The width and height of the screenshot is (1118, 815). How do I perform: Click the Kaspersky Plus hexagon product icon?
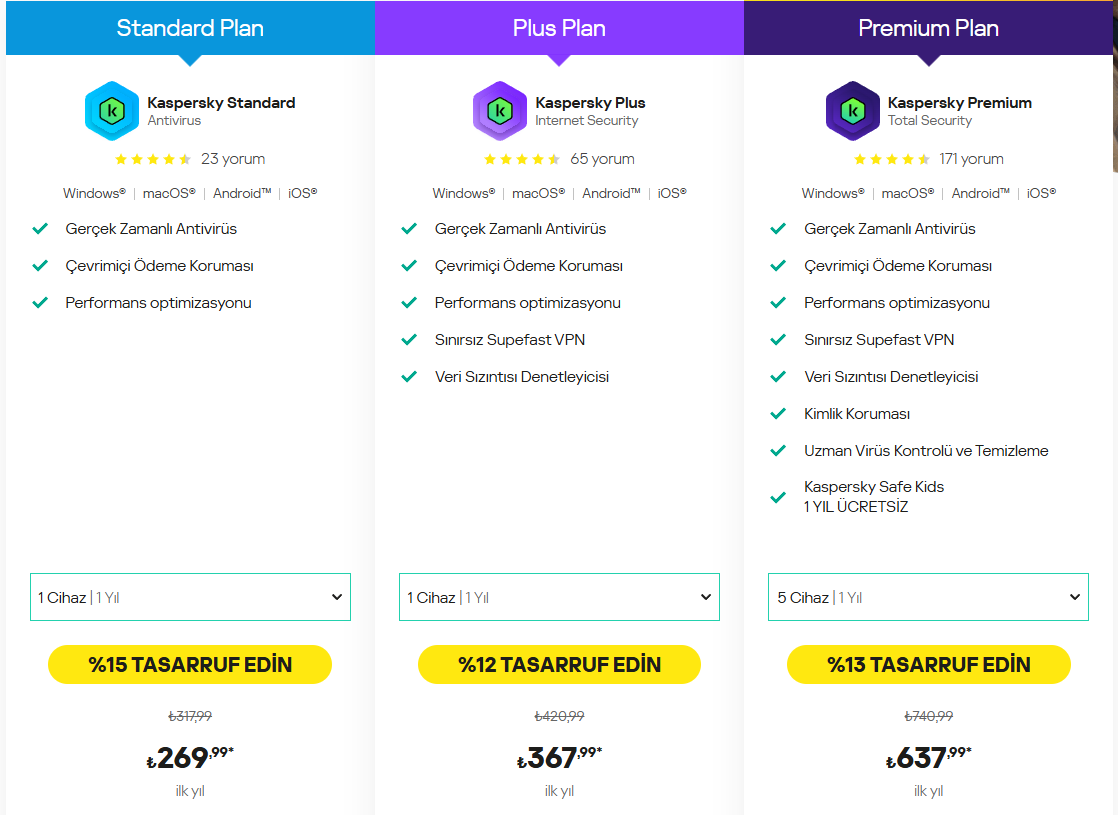(x=500, y=111)
